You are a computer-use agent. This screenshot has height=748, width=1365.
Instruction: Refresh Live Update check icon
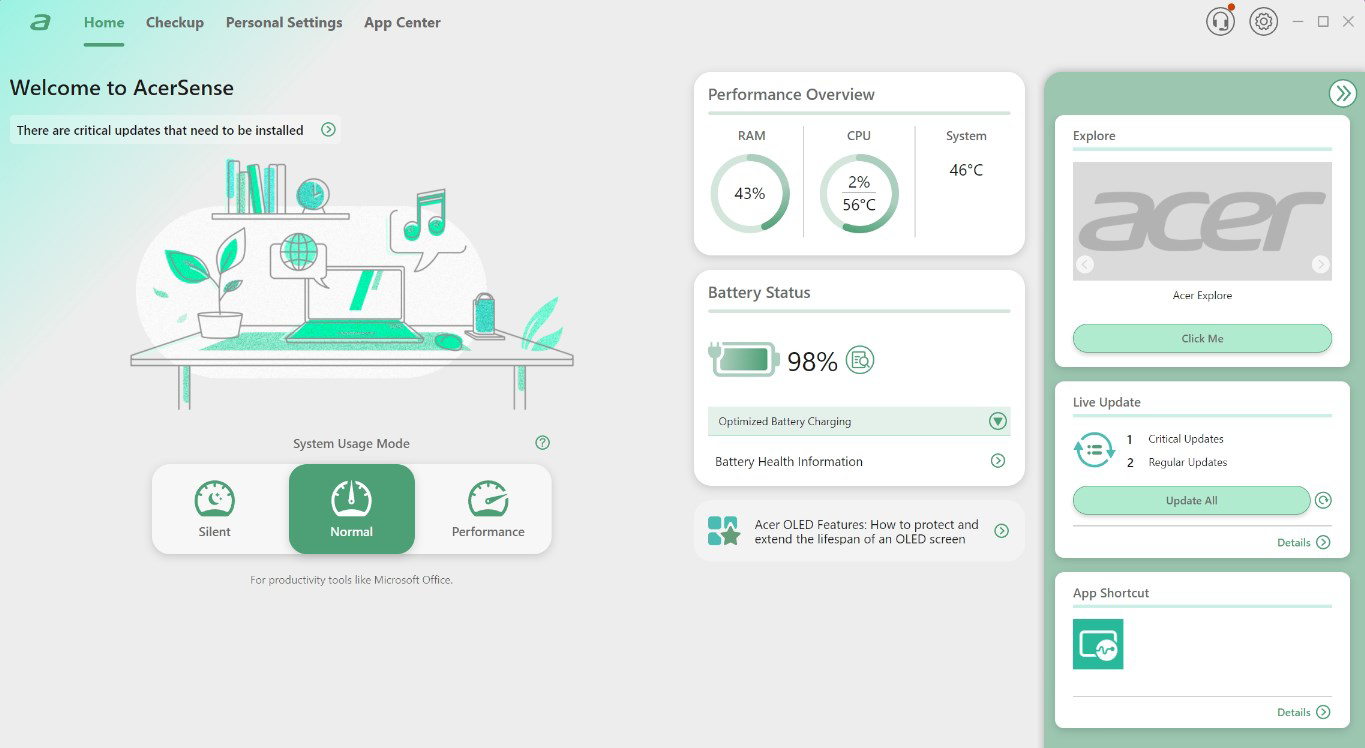(x=1323, y=501)
